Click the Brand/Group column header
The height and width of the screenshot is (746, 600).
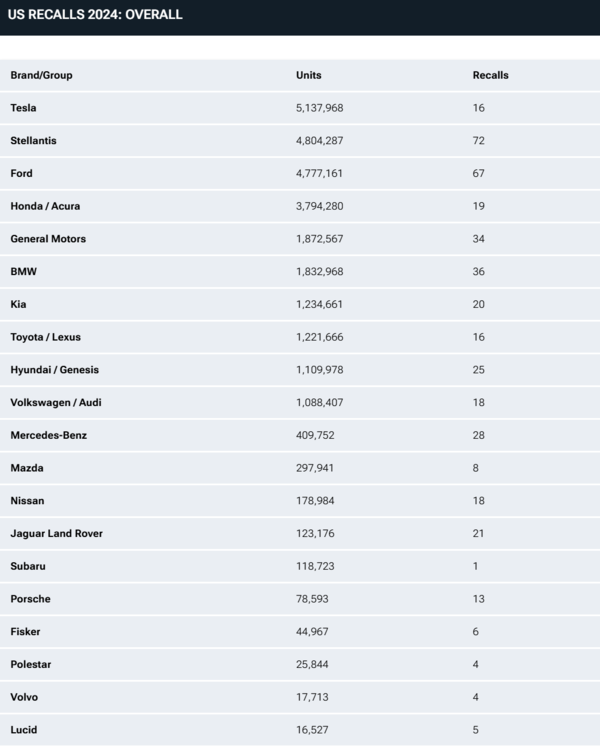41,75
